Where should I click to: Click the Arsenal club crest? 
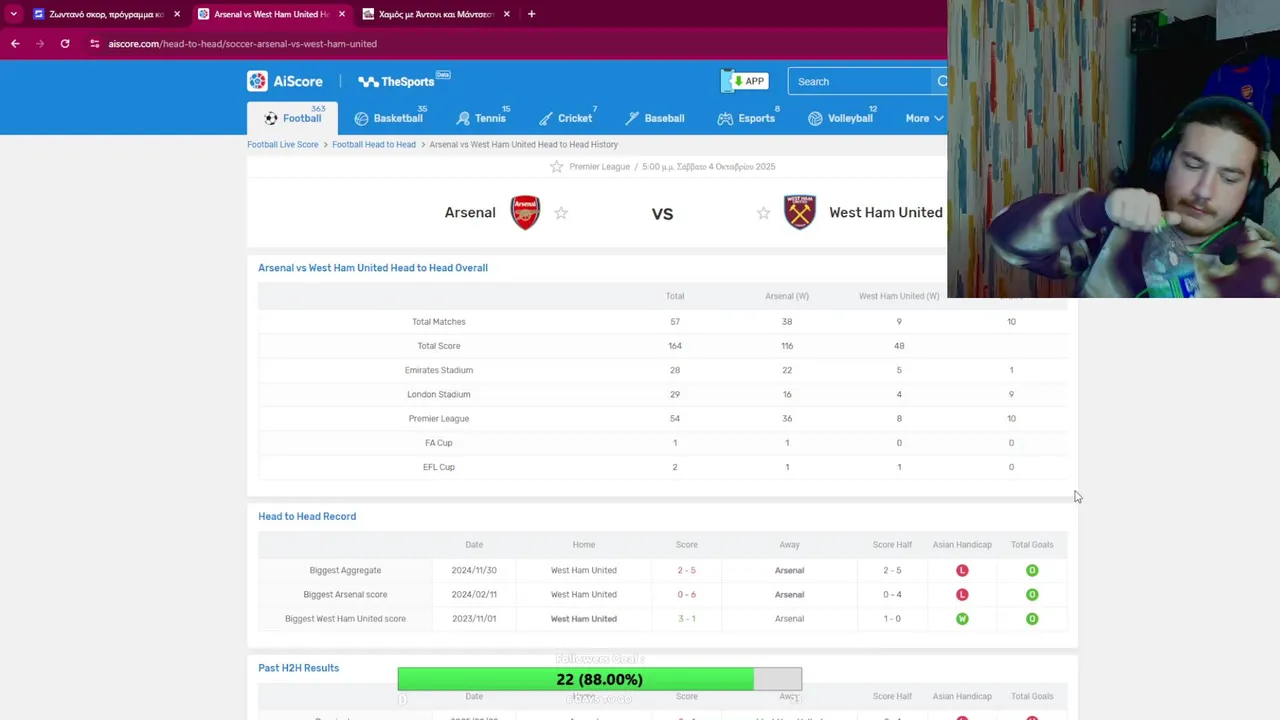click(525, 212)
